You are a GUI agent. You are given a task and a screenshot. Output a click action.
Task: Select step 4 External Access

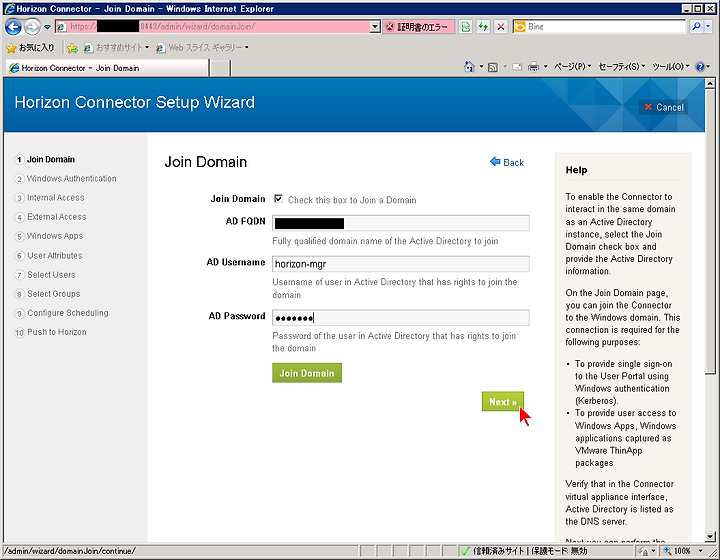tap(51, 217)
